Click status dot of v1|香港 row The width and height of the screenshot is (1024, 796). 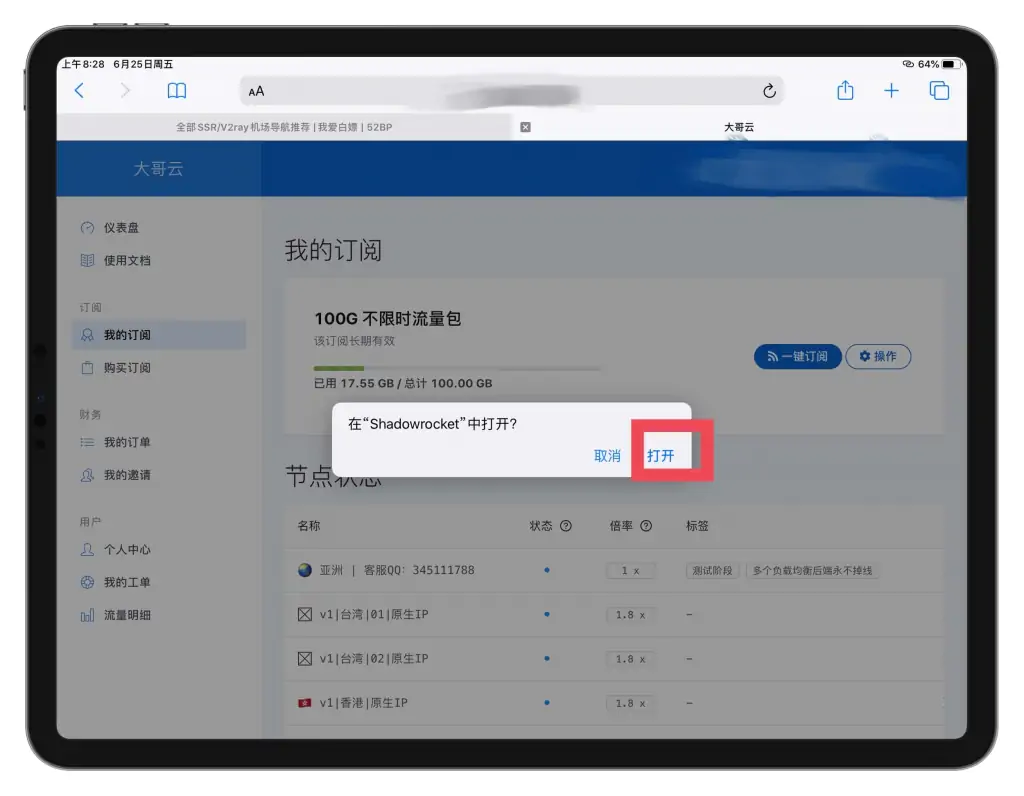[x=547, y=703]
